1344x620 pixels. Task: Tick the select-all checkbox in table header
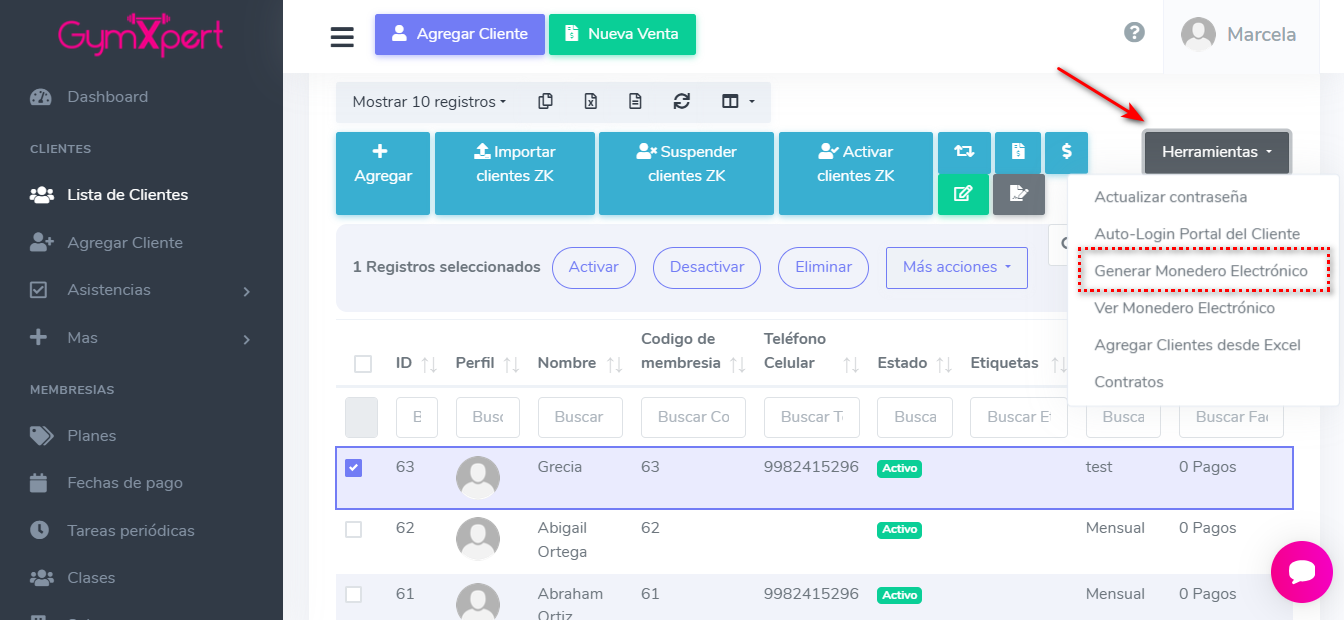(x=363, y=363)
